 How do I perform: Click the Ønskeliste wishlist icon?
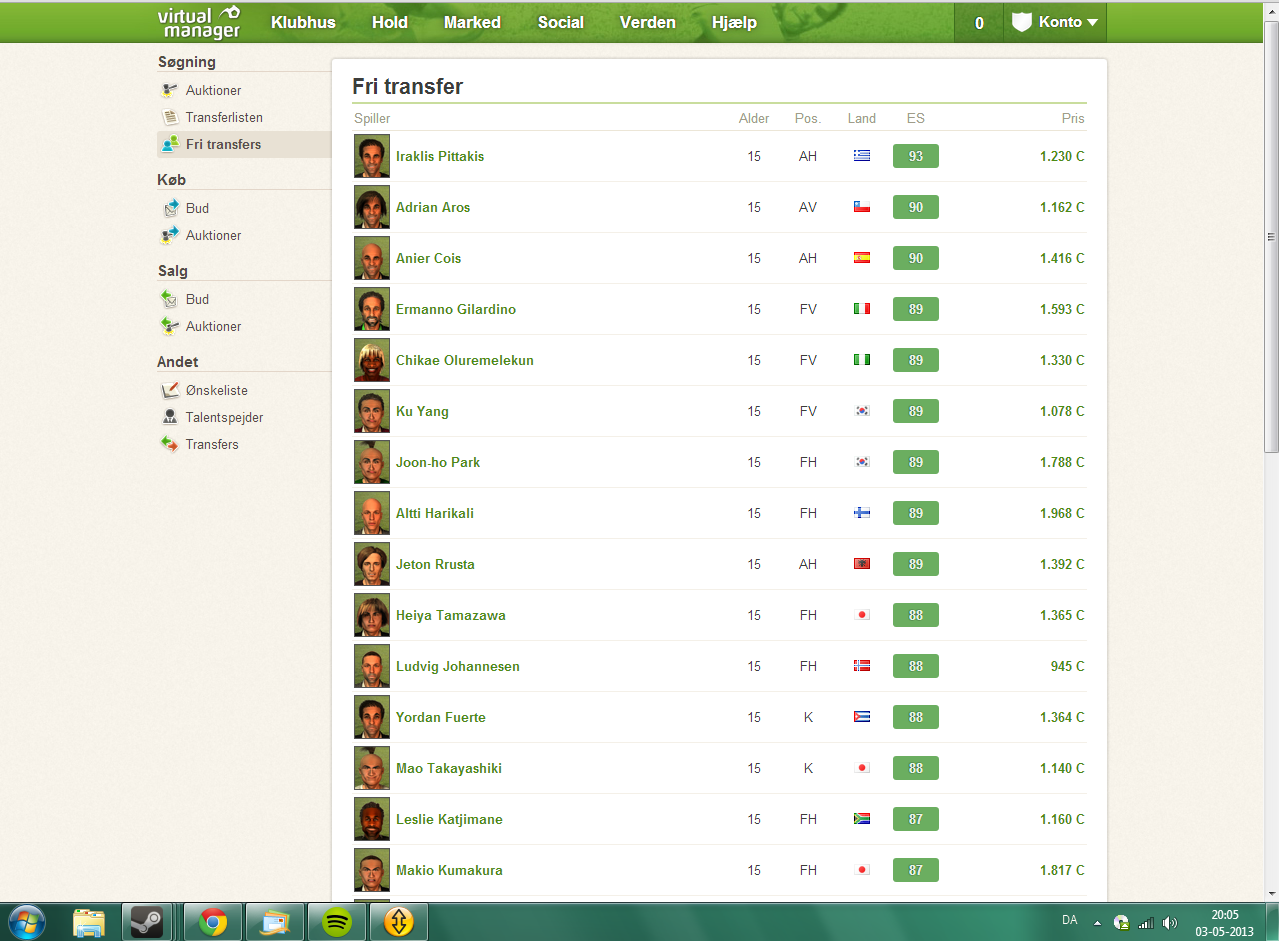click(170, 390)
